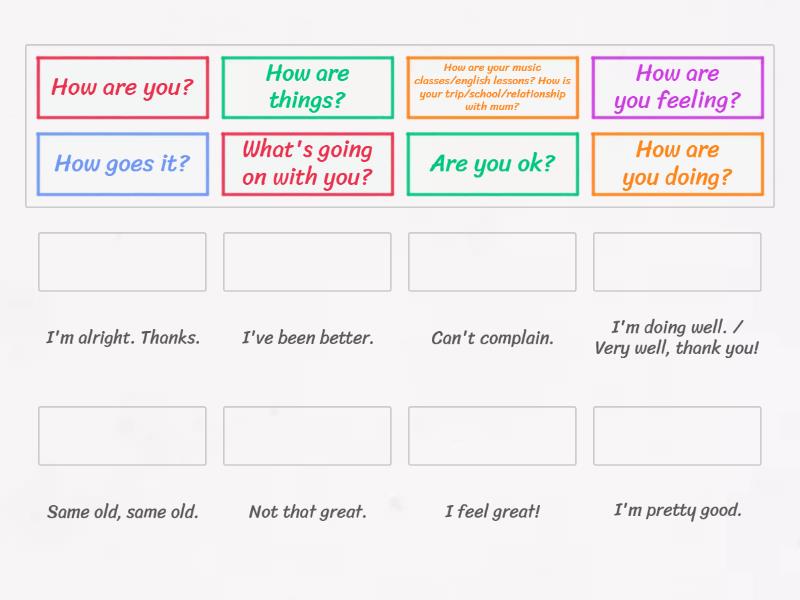Select "I've been better." answer text
800x600 pixels.
pos(307,338)
